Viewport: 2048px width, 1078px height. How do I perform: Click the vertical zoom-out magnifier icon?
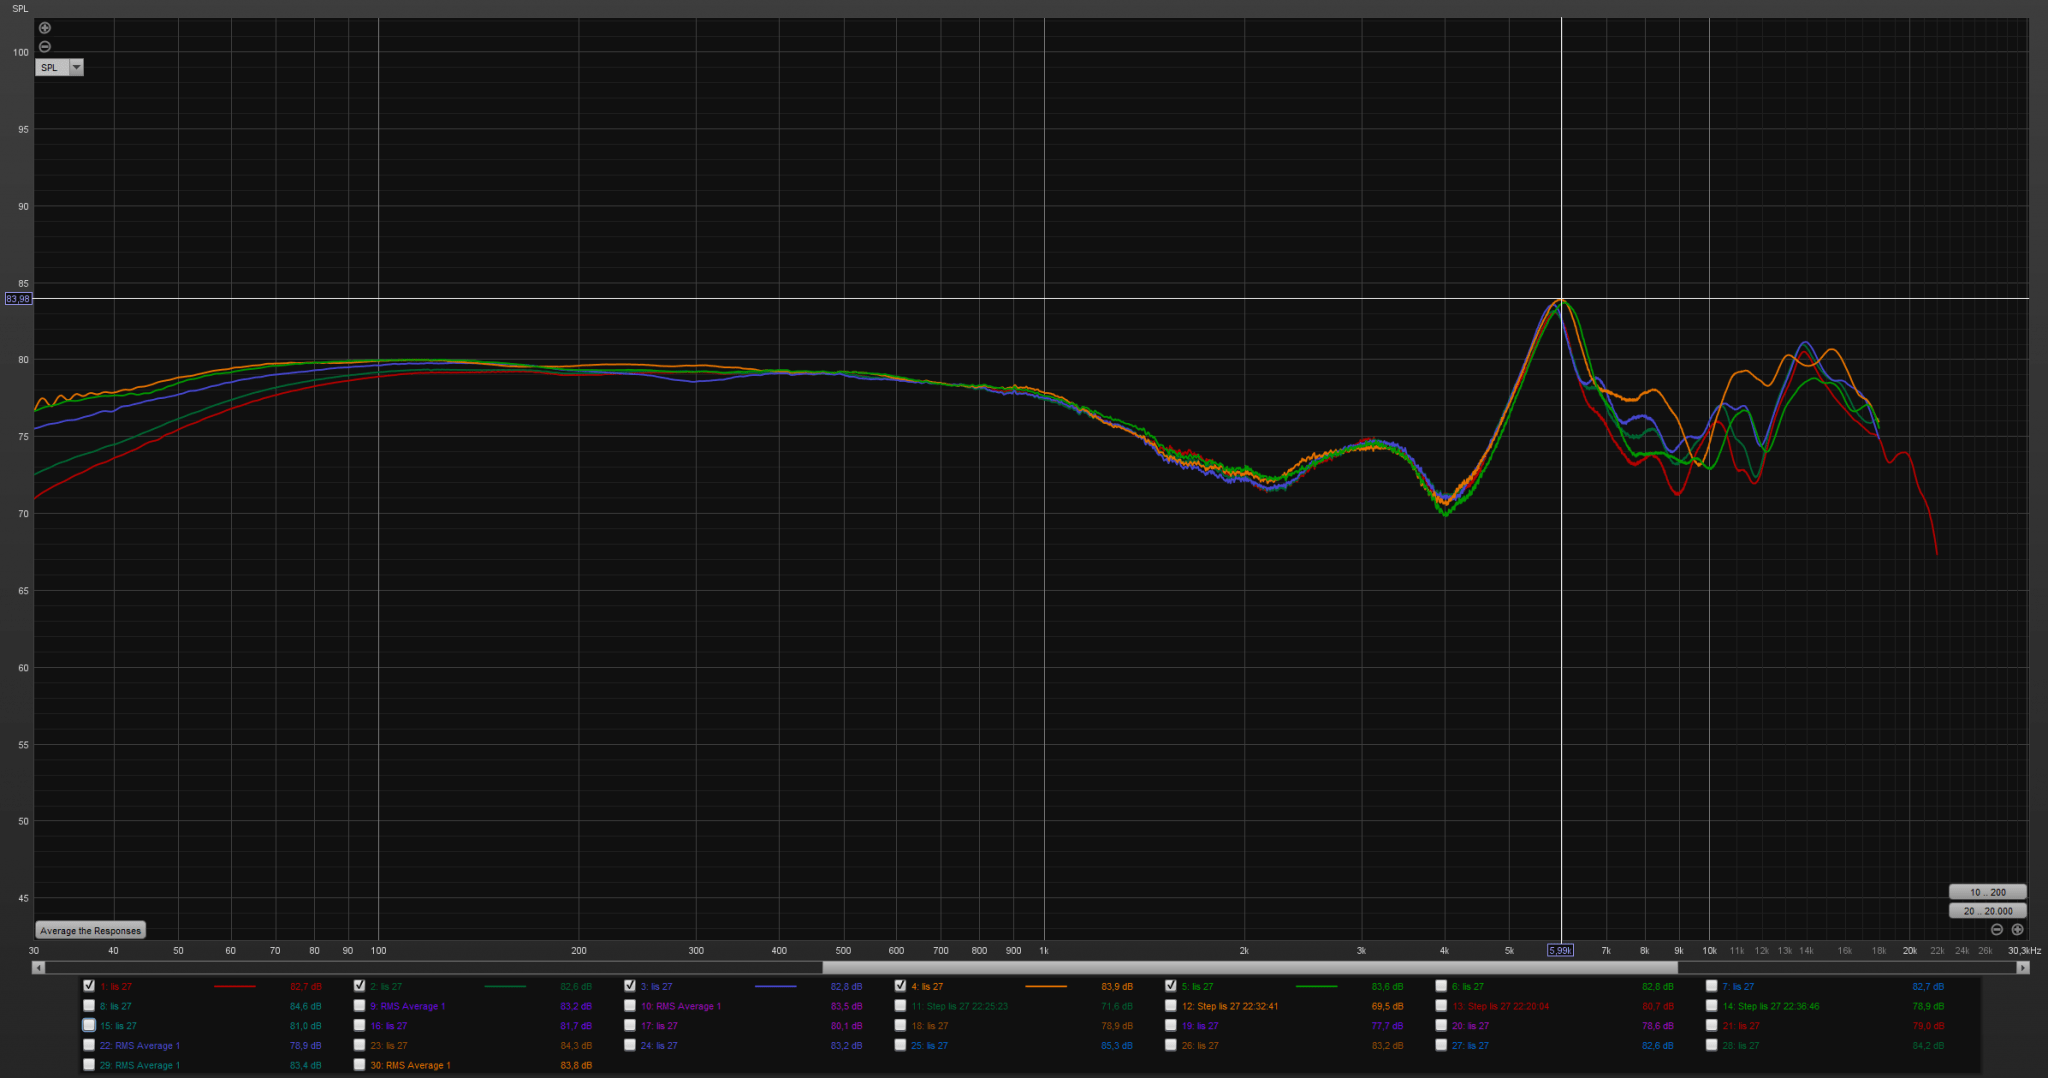coord(44,47)
